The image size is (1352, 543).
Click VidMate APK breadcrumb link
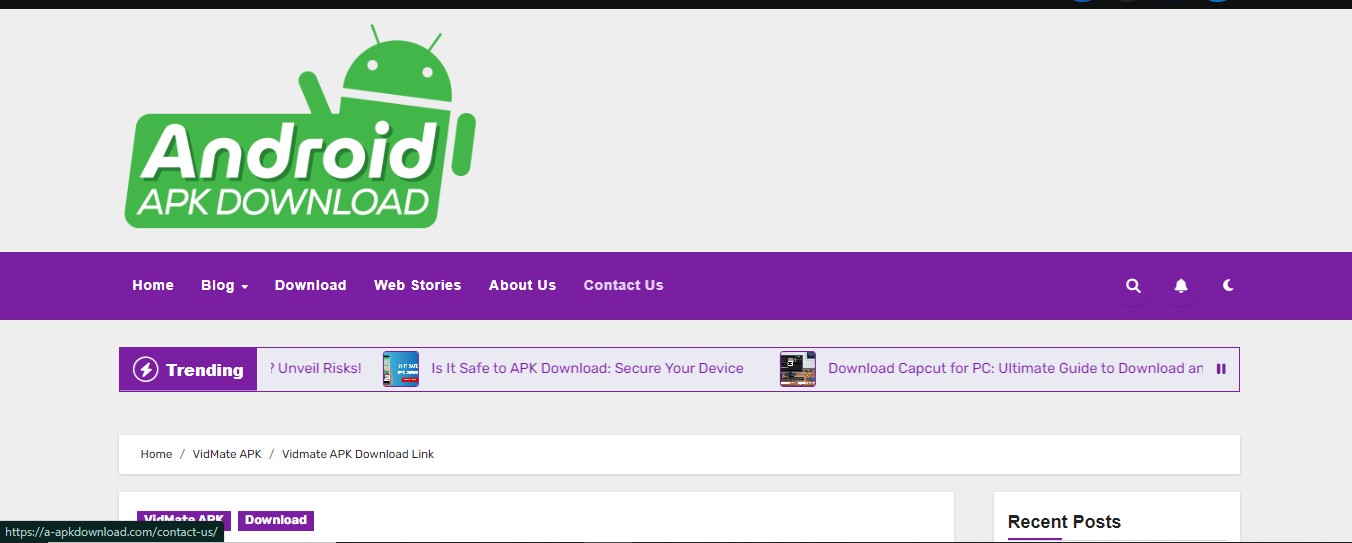tap(227, 454)
